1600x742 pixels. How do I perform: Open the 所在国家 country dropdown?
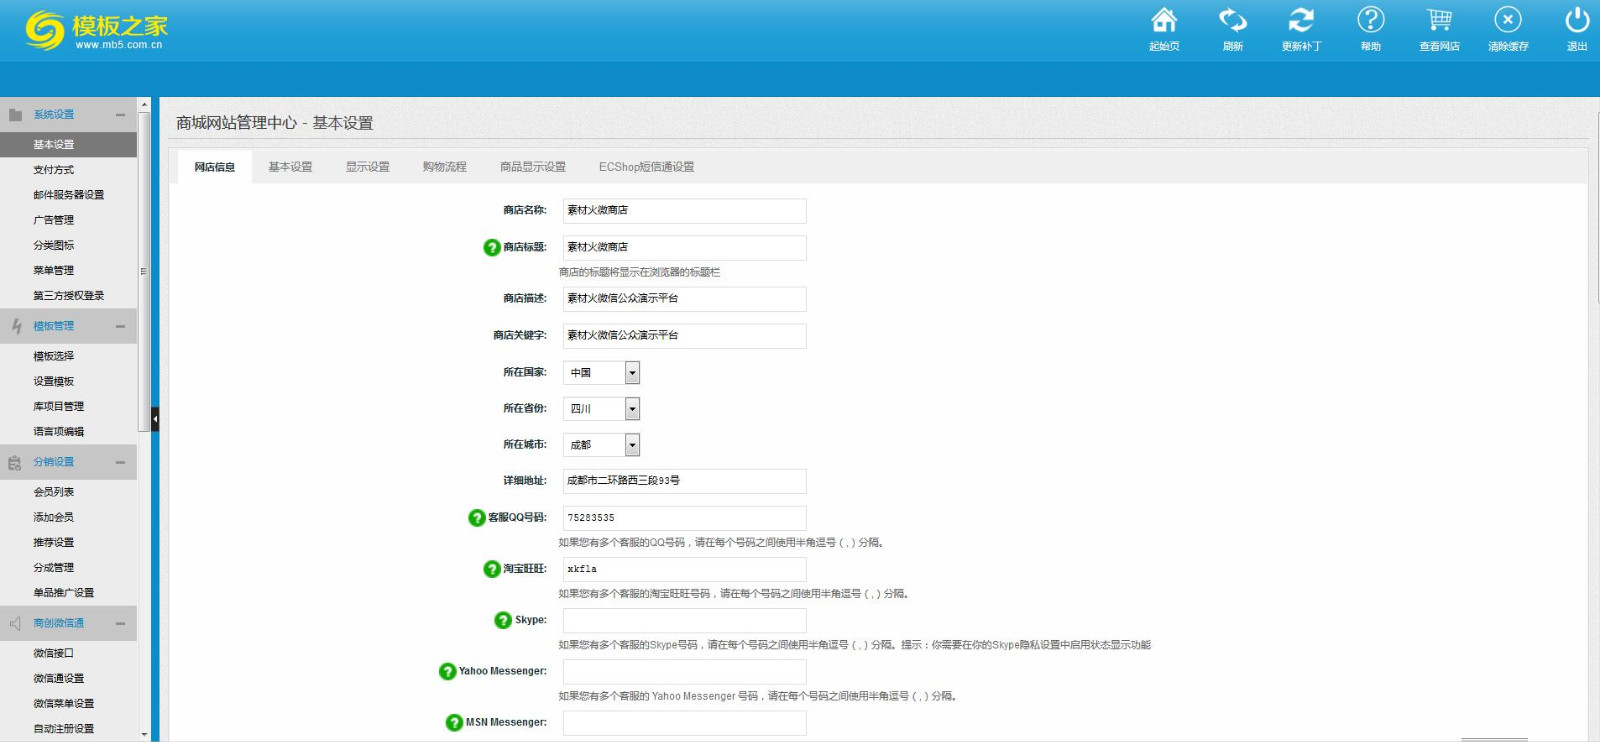coord(632,373)
